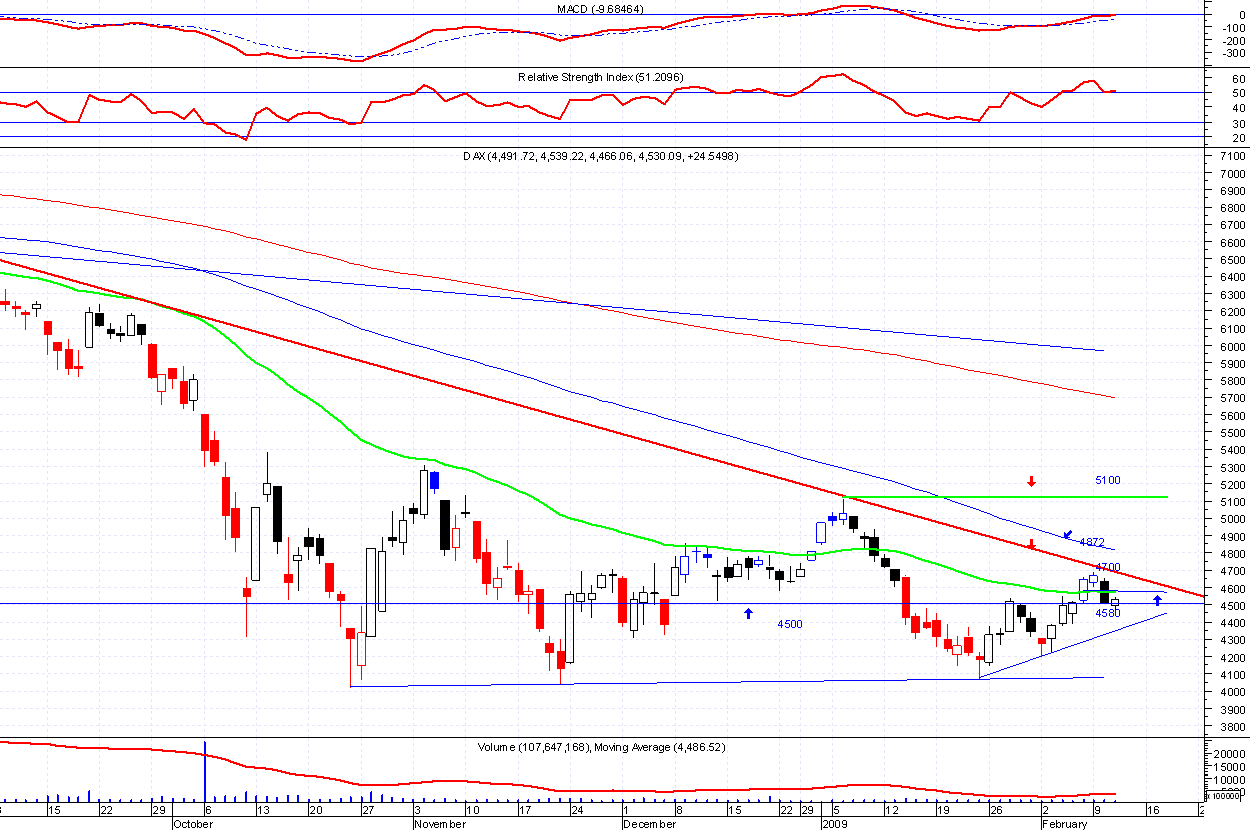The height and width of the screenshot is (830, 1250).
Task: Click the blue 5100 price annotation
Action: tap(1107, 480)
